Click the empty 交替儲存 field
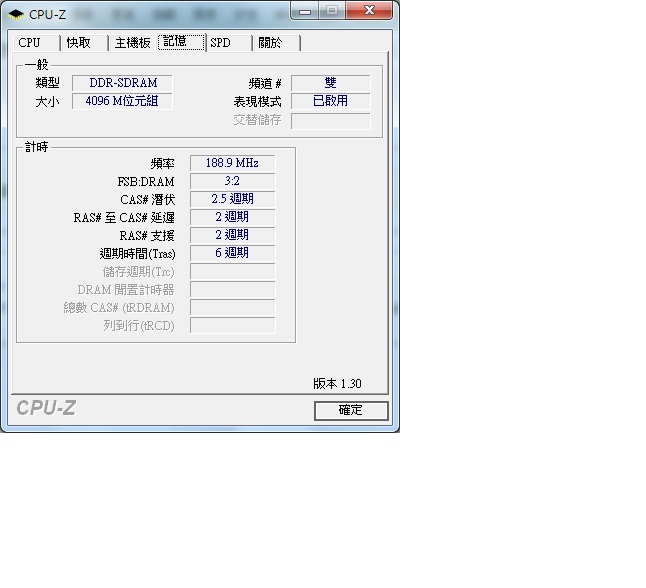Image resolution: width=646 pixels, height=588 pixels. point(330,121)
